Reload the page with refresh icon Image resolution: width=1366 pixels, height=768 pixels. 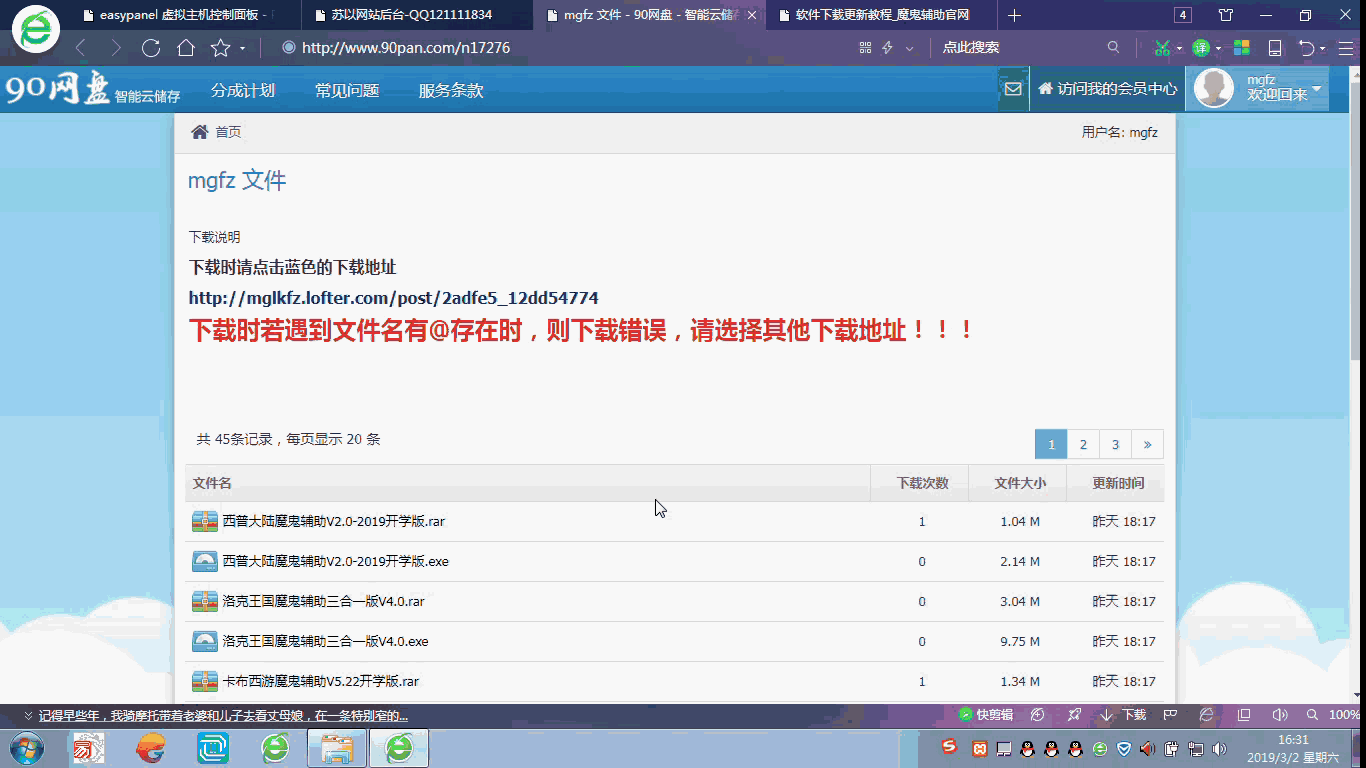tap(151, 48)
